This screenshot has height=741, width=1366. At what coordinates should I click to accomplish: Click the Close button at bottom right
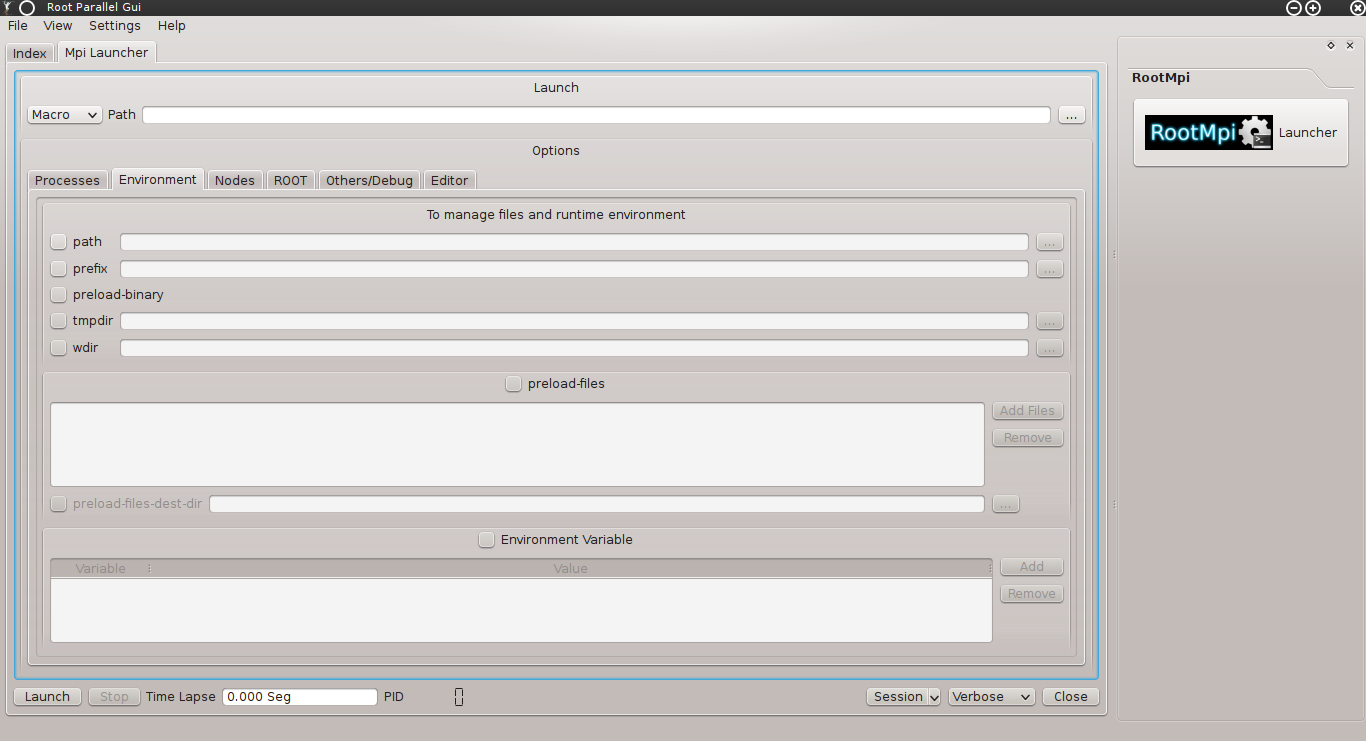(1070, 697)
